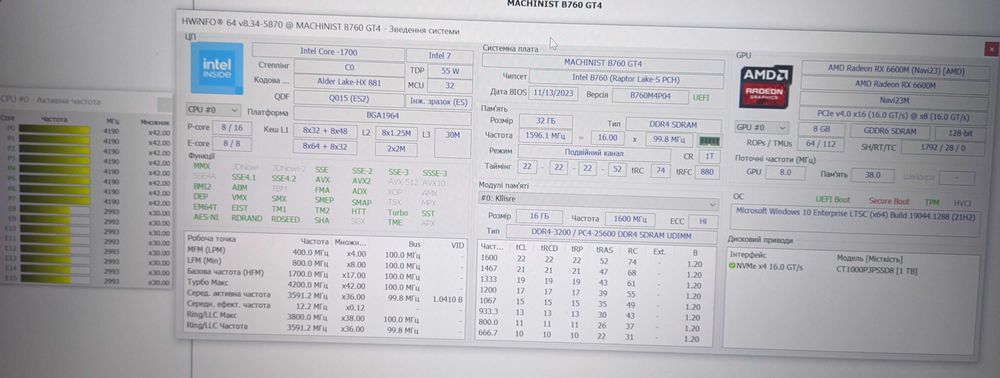Click the green UEFI Boot label
Screen dimensions: 1000x378
click(x=832, y=200)
